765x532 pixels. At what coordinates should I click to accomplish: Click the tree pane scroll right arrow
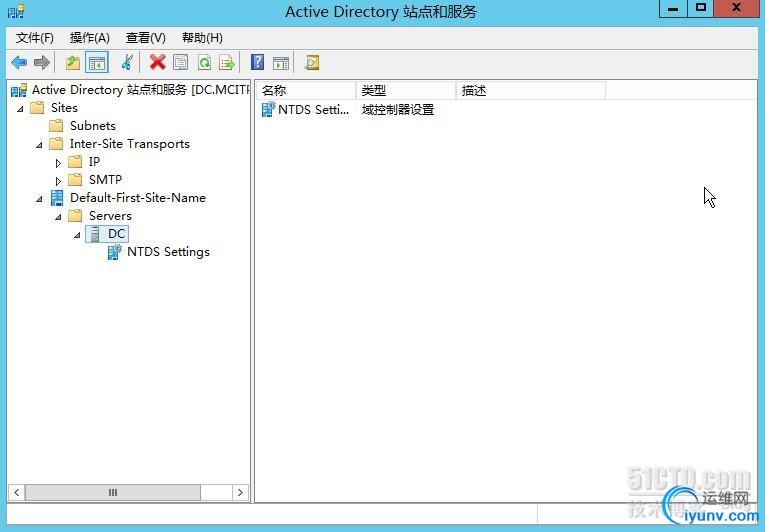[x=240, y=492]
